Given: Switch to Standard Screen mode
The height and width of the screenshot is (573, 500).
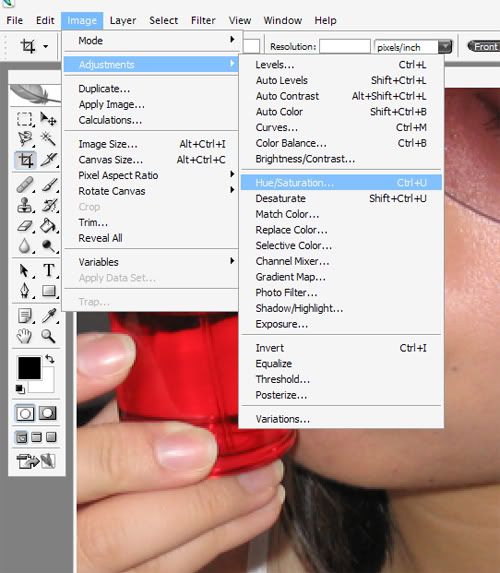Looking at the screenshot, I should pyautogui.click(x=22, y=437).
